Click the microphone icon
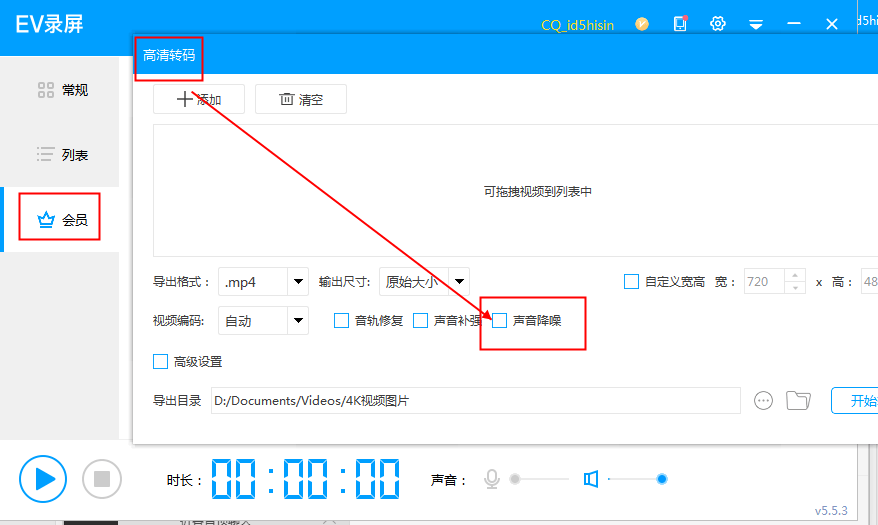Image resolution: width=878 pixels, height=525 pixels. (492, 479)
